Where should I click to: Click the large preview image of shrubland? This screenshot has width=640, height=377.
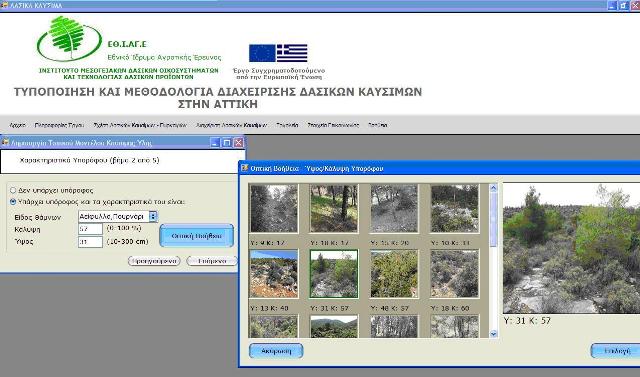click(571, 248)
